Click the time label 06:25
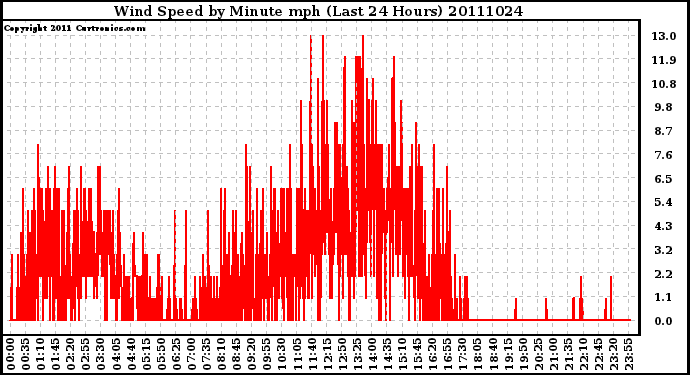Screen dimensions: 690x375 coord(176,355)
